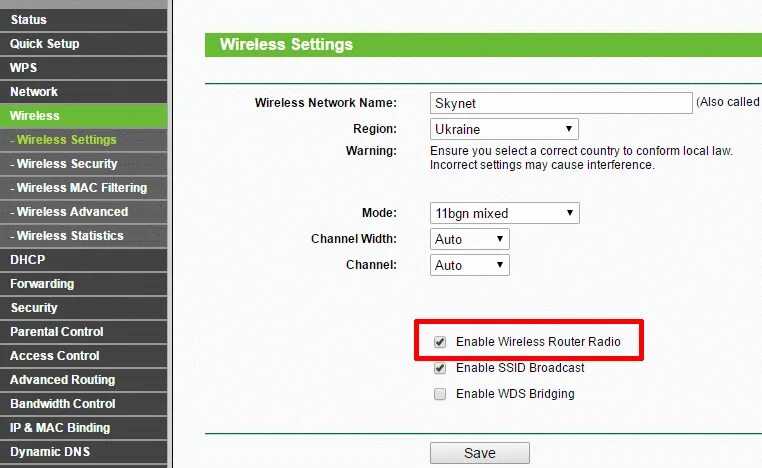The height and width of the screenshot is (468, 762).
Task: Open the Status menu item
Action: 84,20
